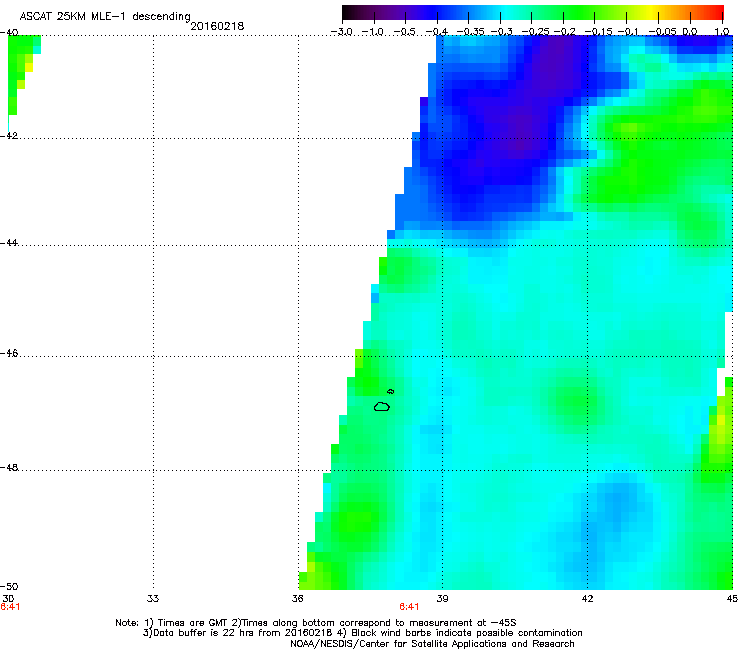
Task: Click the red end of the color bar
Action: pyautogui.click(x=715, y=13)
